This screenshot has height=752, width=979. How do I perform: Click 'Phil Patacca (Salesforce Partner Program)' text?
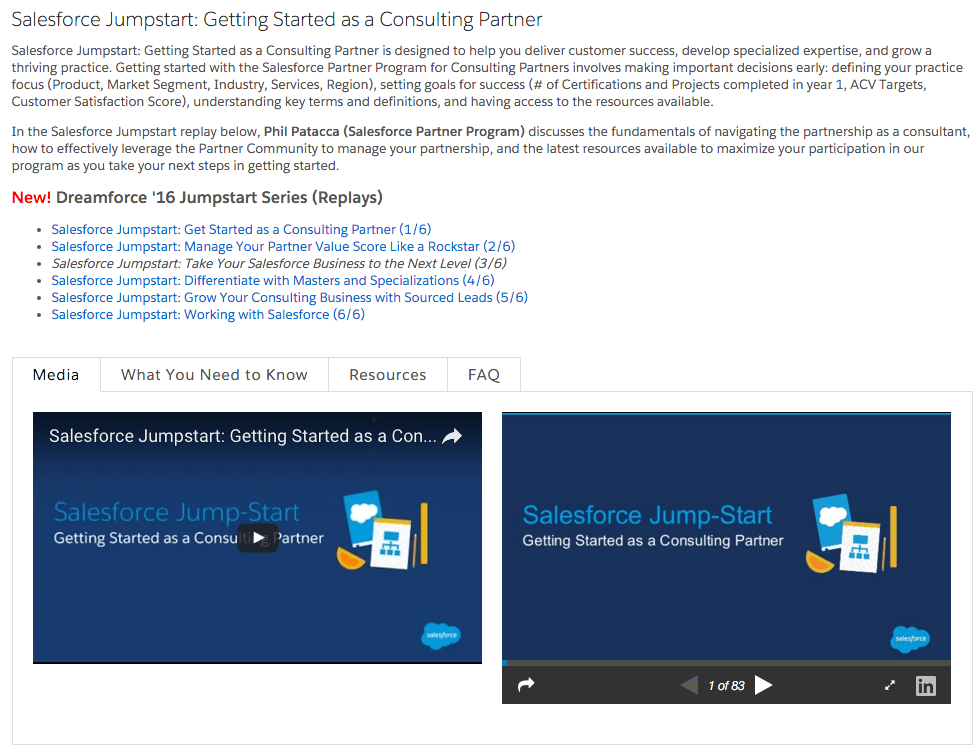pyautogui.click(x=394, y=131)
